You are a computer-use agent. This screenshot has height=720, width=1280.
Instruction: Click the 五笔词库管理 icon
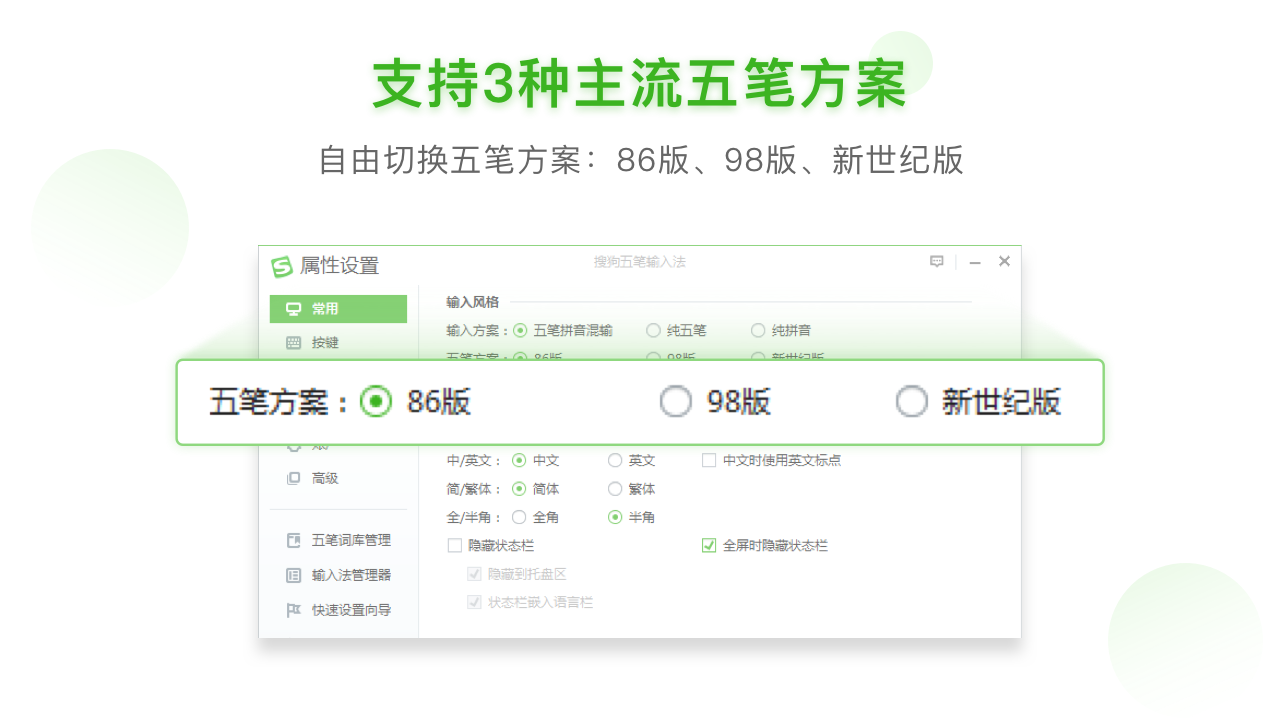click(293, 541)
